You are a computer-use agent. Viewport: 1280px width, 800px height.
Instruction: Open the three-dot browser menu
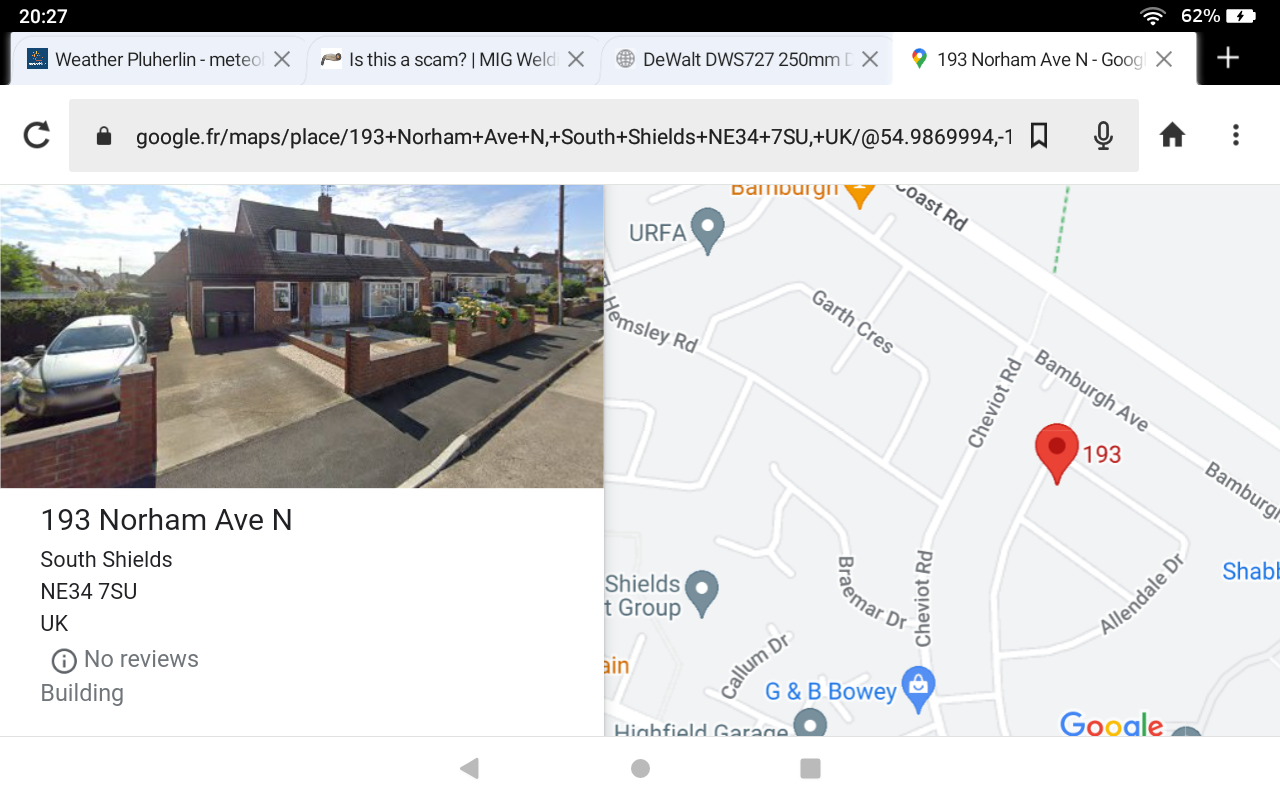point(1236,135)
